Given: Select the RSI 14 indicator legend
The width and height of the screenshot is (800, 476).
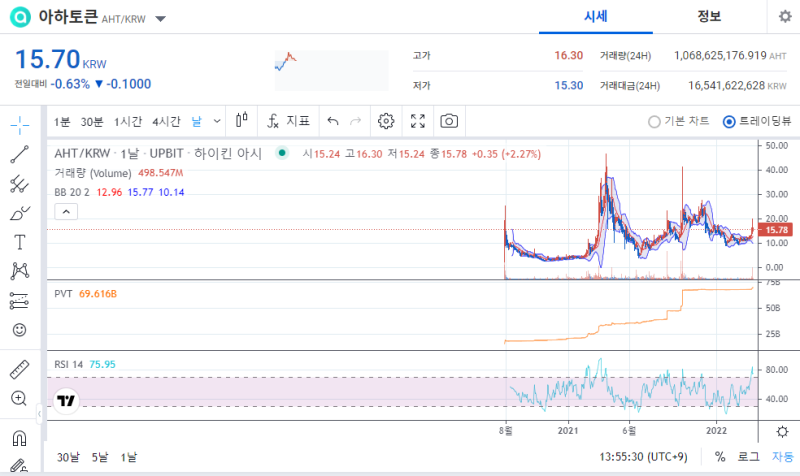Looking at the screenshot, I should 68,364.
